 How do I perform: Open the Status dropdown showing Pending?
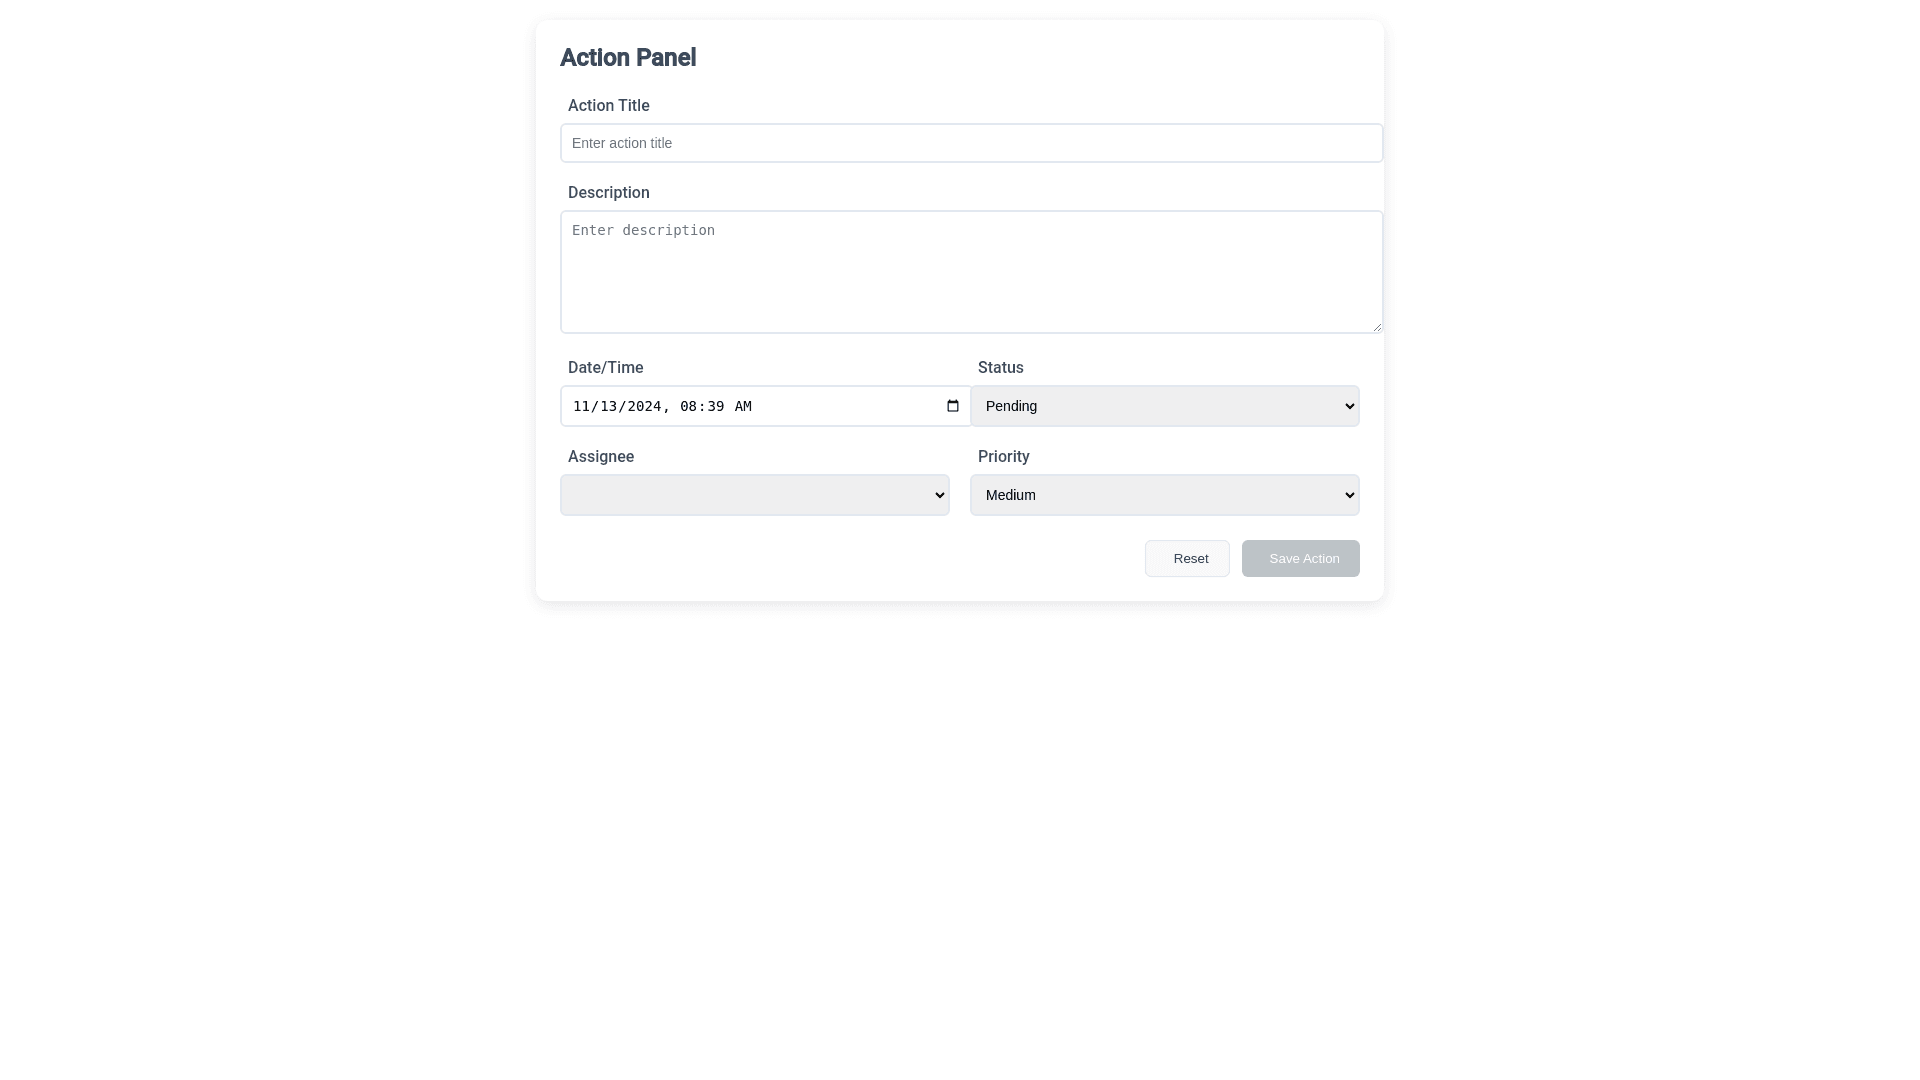pos(1164,406)
